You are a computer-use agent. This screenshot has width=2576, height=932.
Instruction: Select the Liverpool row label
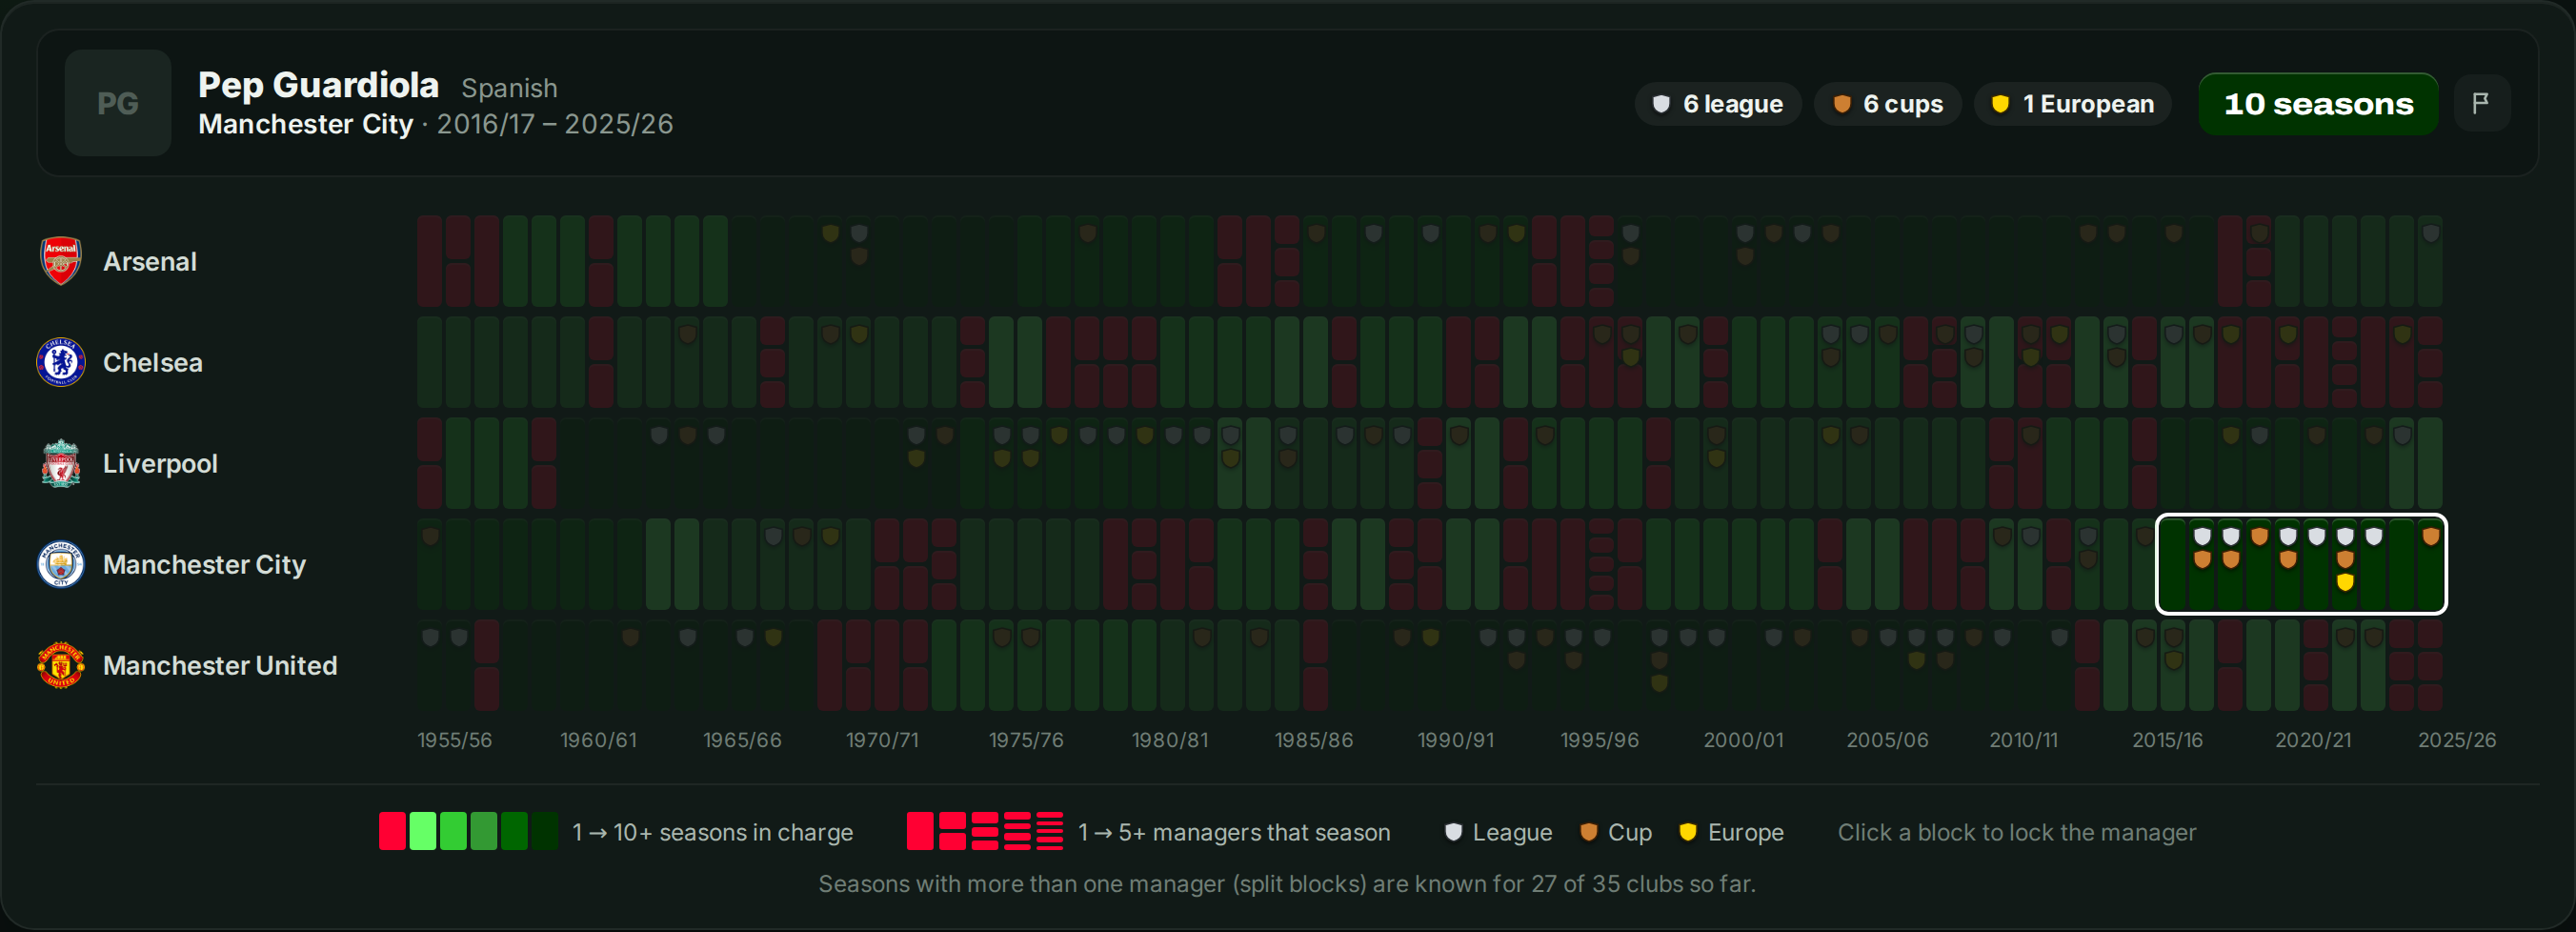click(x=160, y=463)
